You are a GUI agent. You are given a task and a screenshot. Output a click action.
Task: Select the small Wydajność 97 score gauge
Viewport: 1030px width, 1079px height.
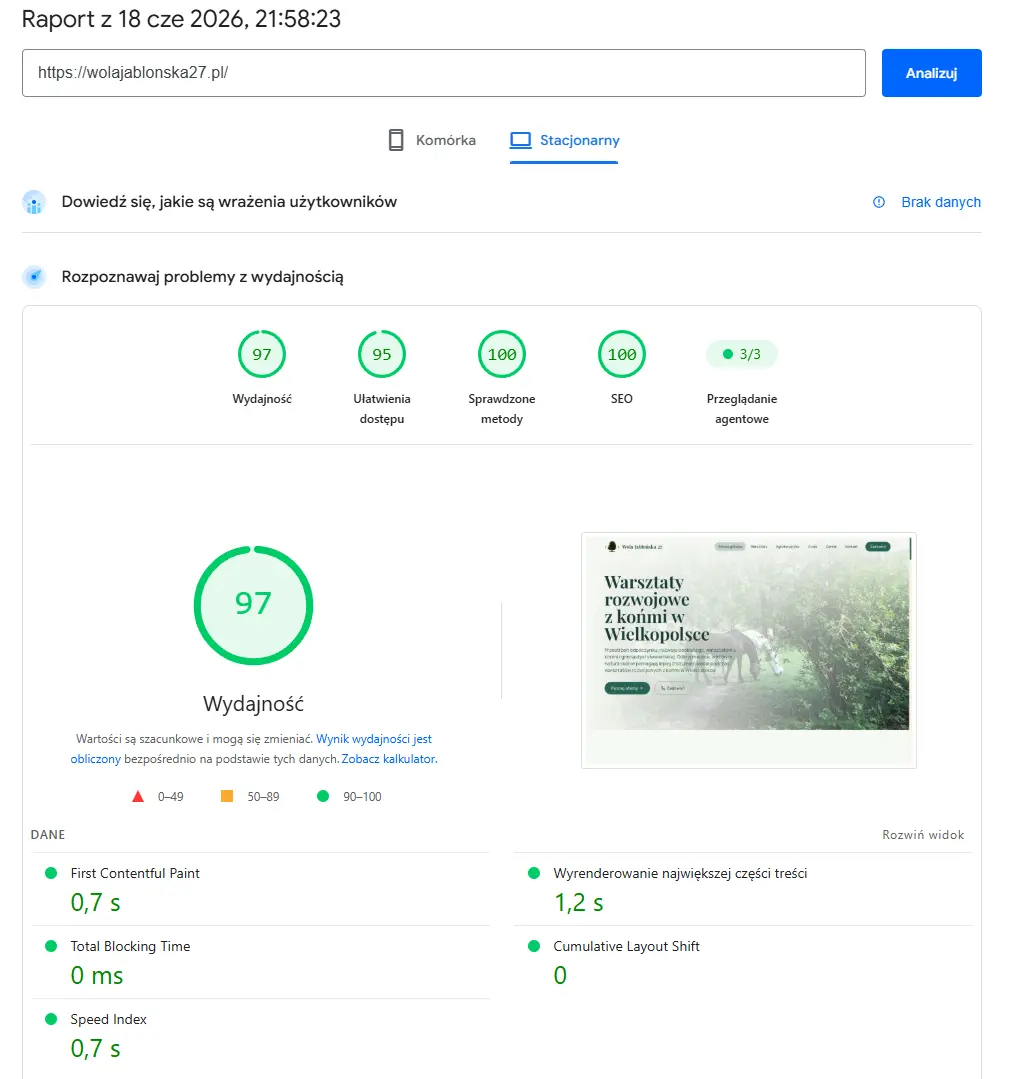(261, 354)
